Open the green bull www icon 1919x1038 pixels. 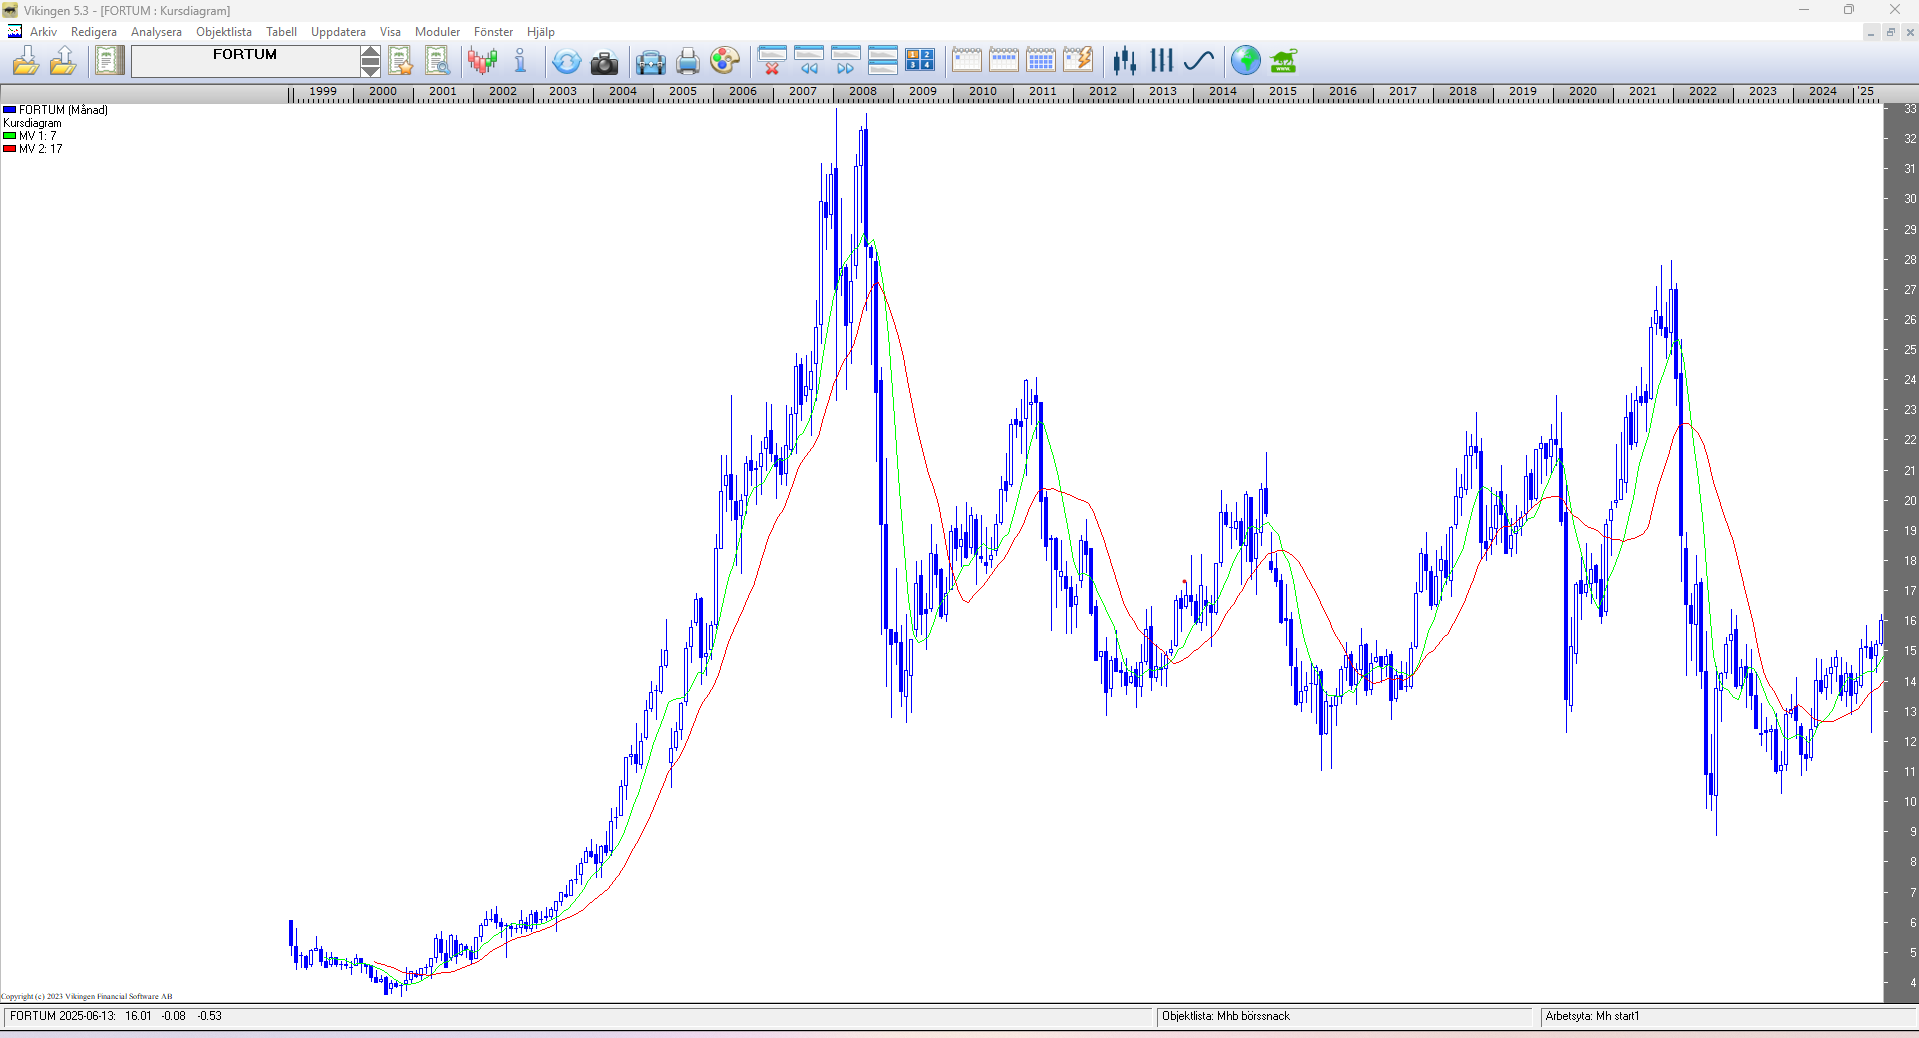click(x=1284, y=61)
